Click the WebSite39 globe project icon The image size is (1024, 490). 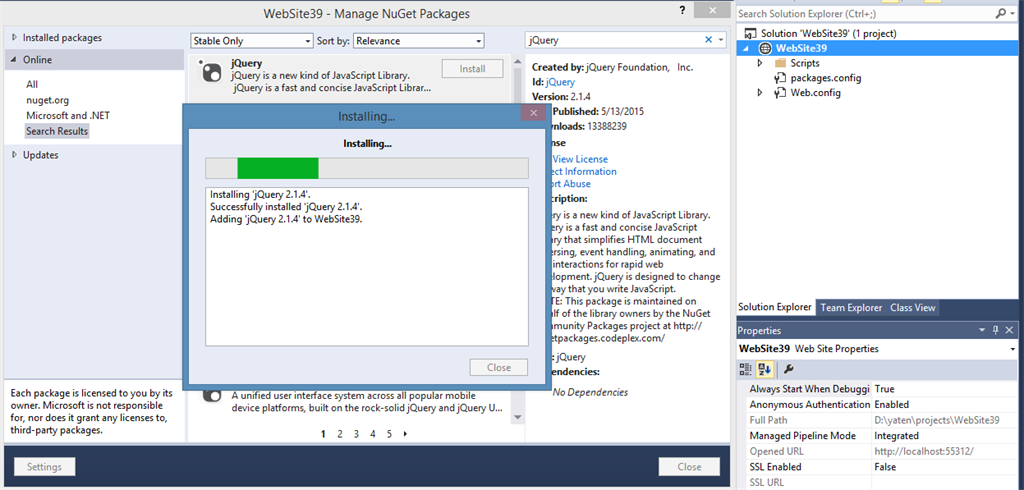coord(765,48)
